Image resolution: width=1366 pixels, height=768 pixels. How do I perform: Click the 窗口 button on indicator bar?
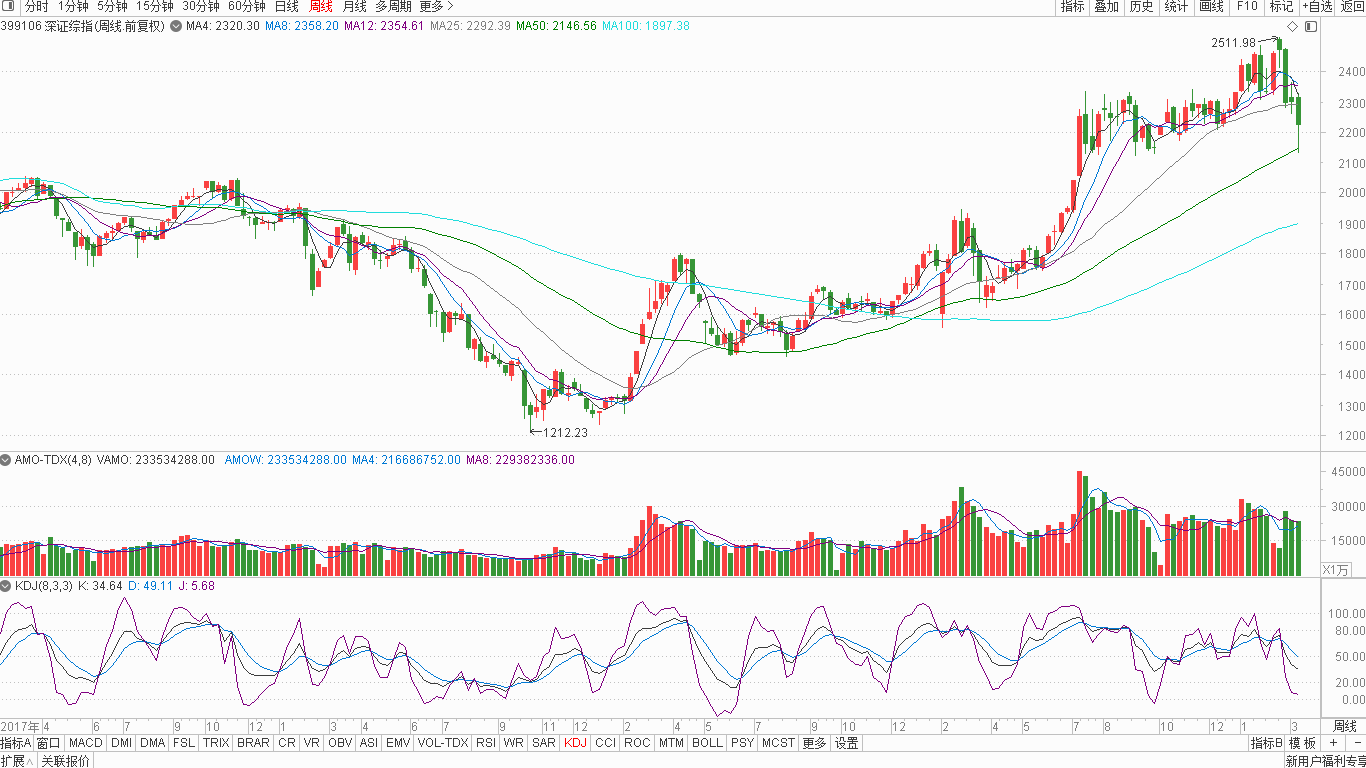click(49, 743)
